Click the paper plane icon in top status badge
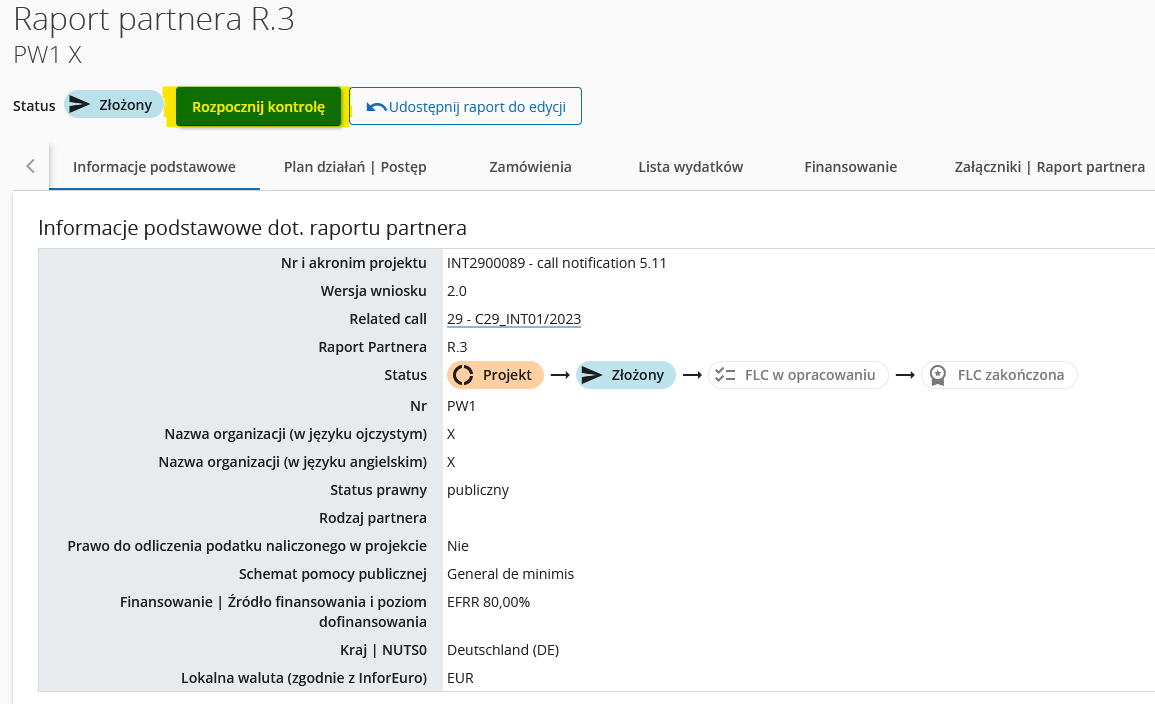Image resolution: width=1155 pixels, height=704 pixels. (x=81, y=105)
